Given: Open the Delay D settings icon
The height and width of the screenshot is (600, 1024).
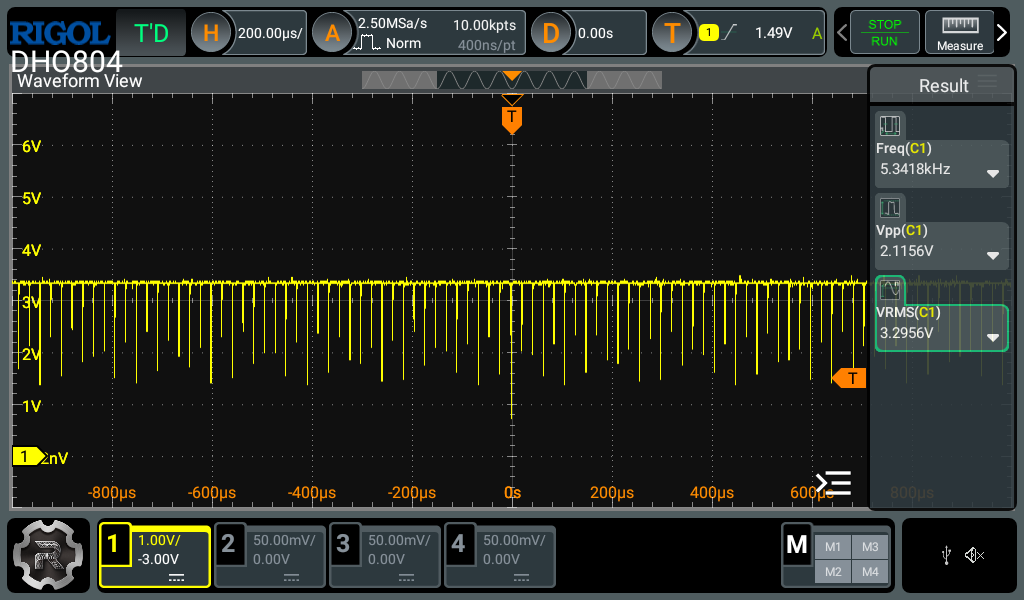Looking at the screenshot, I should tap(550, 33).
